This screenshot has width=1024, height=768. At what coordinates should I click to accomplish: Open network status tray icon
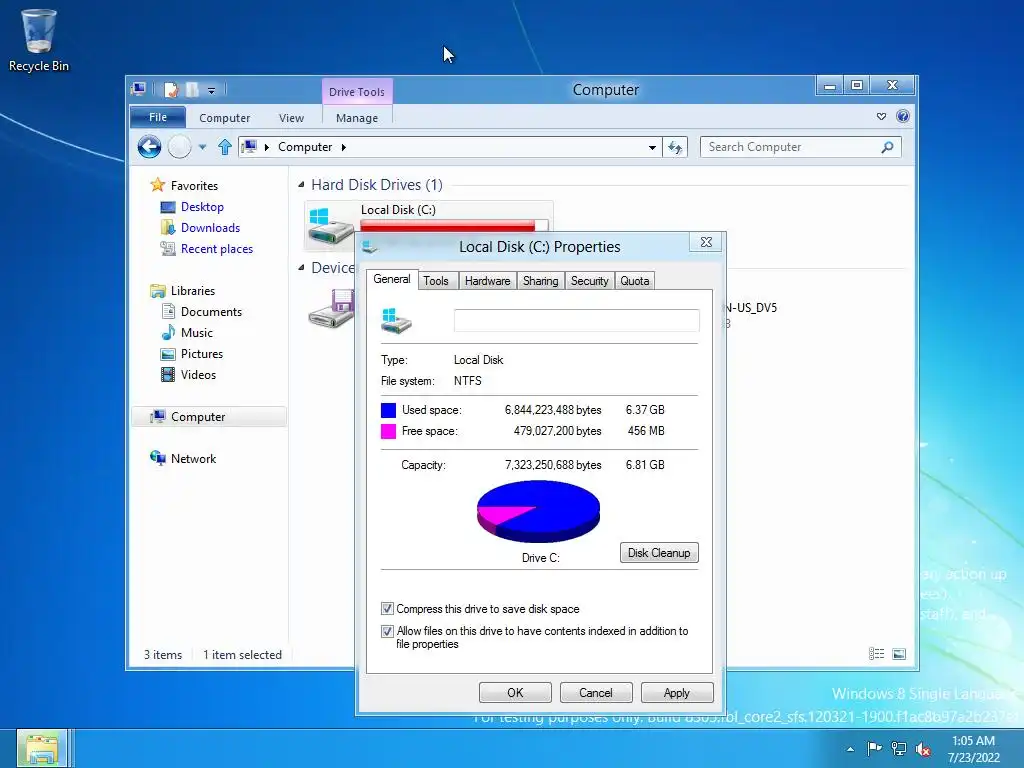point(899,749)
